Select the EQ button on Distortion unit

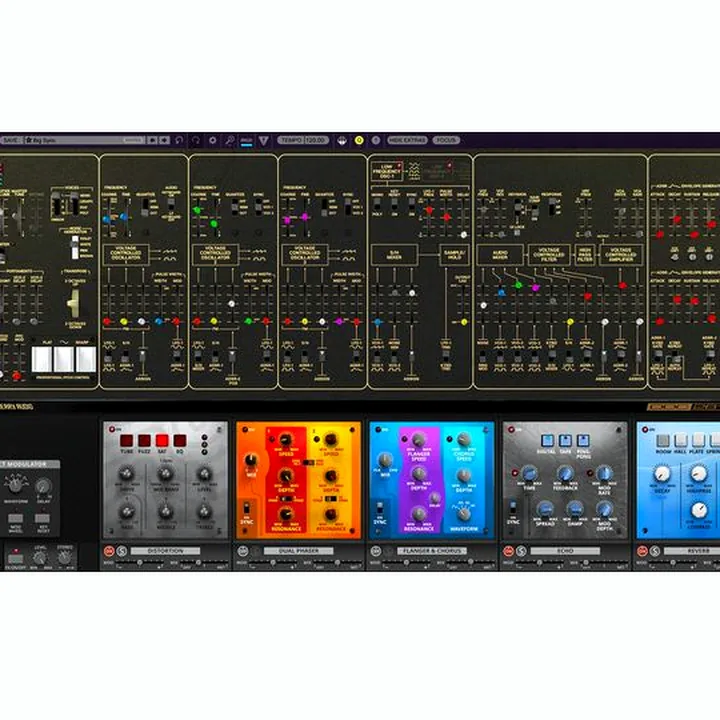pos(180,441)
